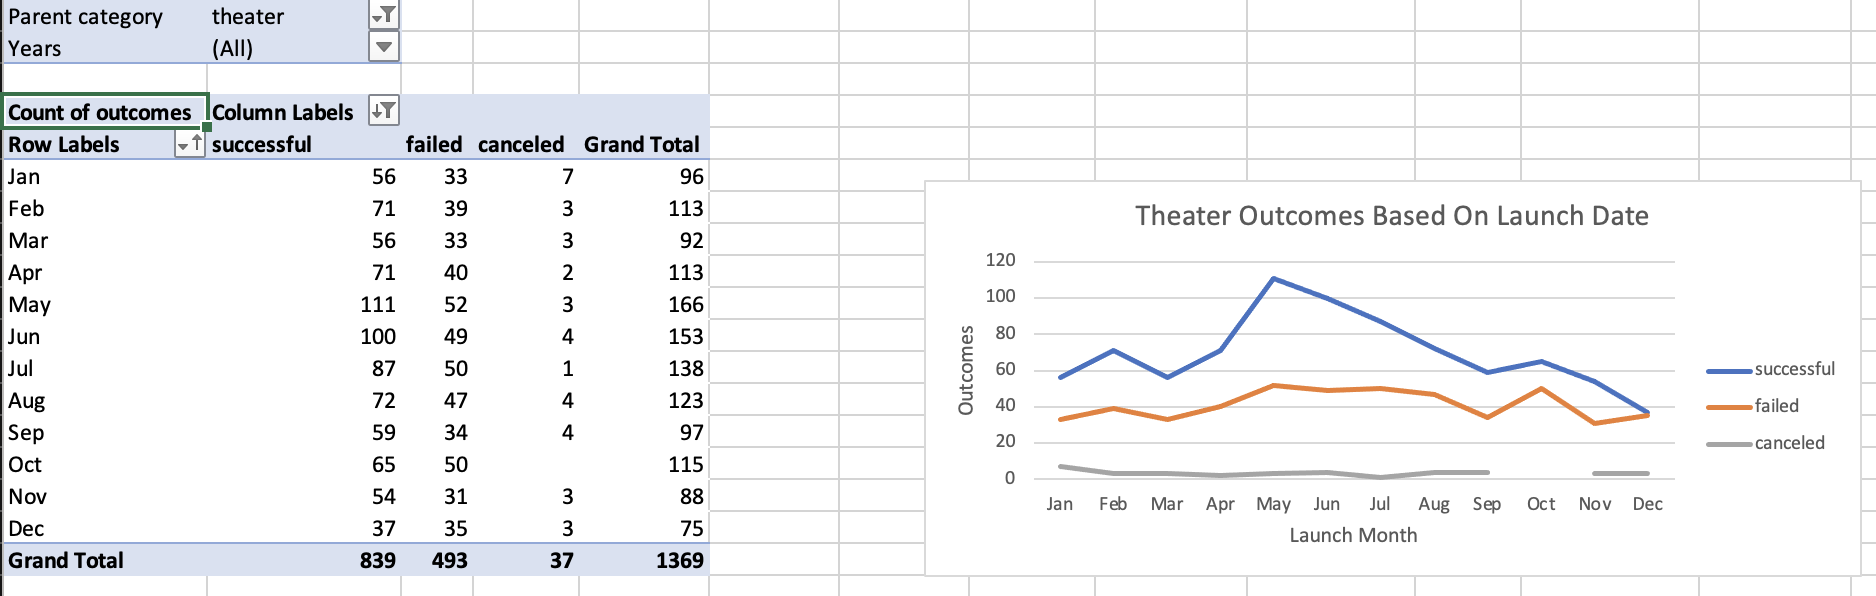Click the Dec label on chart axis
This screenshot has height=596, width=1876.
(1647, 504)
